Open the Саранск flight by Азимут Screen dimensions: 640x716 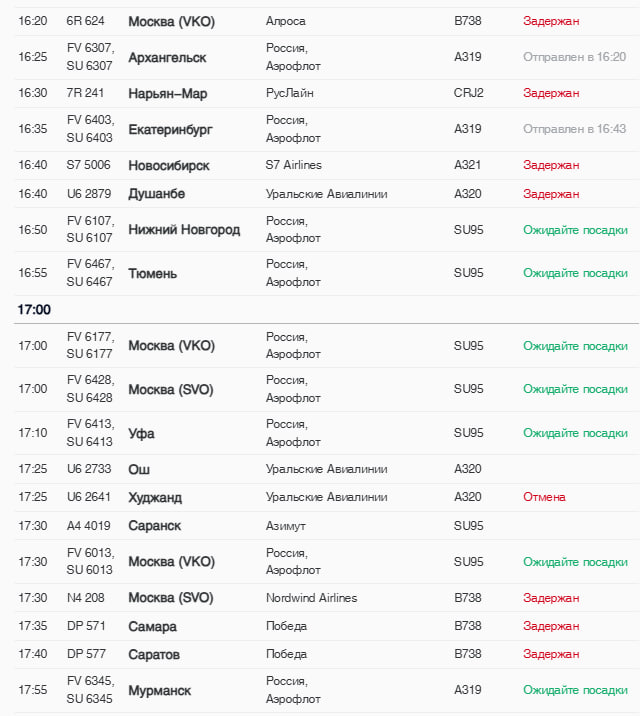point(154,525)
